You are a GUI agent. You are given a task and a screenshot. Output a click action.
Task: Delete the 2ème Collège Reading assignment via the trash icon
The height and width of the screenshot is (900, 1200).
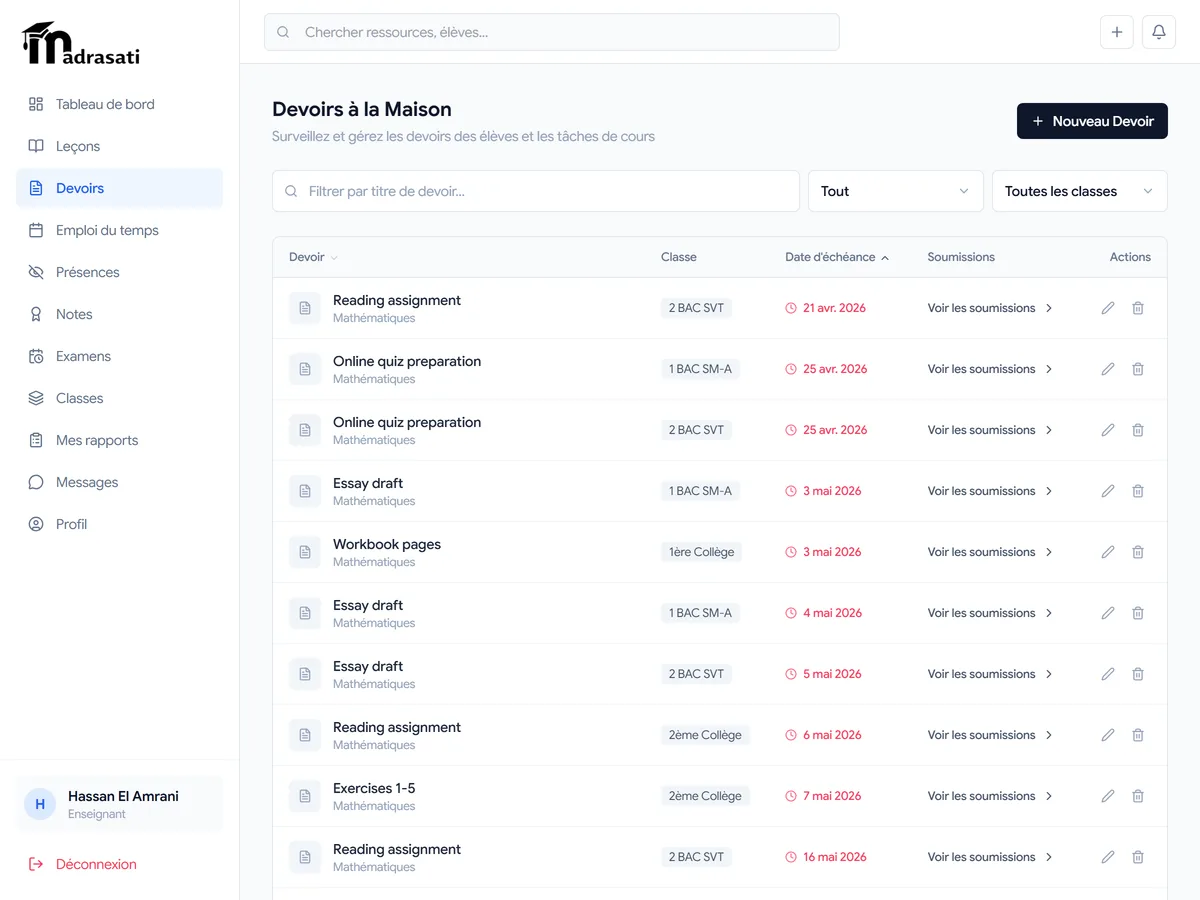click(1138, 735)
